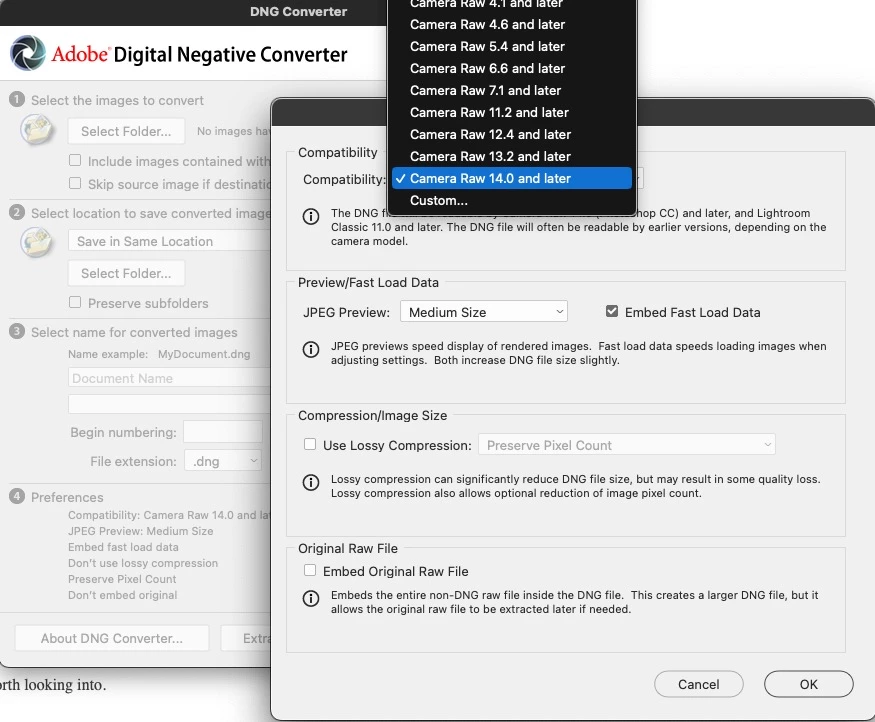
Task: Check Preserve subfolders option
Action: pos(75,302)
